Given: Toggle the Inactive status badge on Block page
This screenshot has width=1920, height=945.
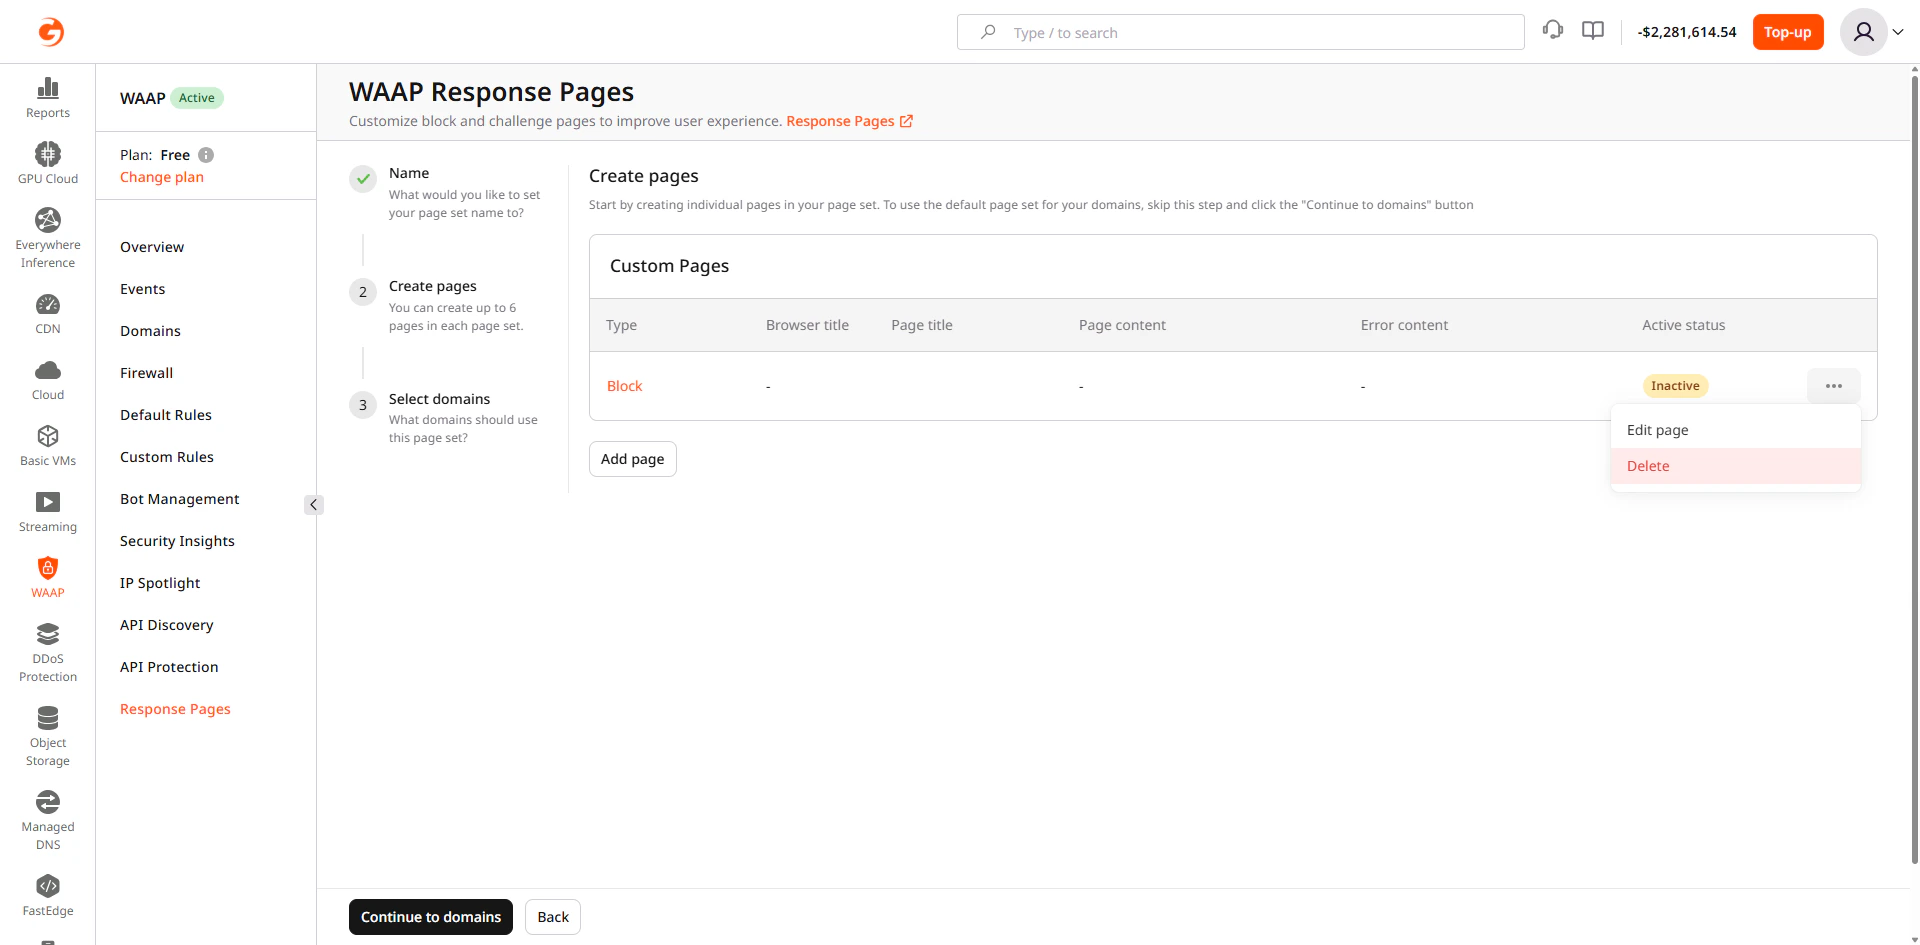Looking at the screenshot, I should click(1675, 386).
